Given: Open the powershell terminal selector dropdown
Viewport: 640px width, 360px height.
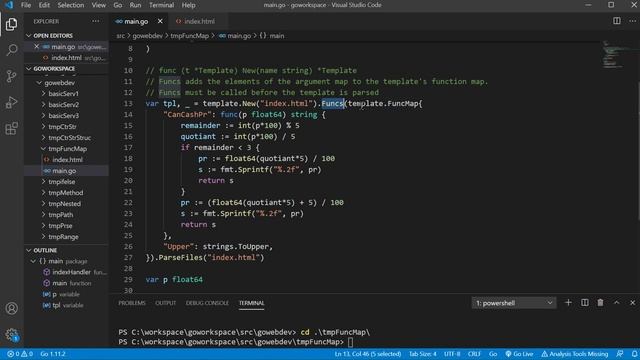Looking at the screenshot, I should click(x=513, y=303).
